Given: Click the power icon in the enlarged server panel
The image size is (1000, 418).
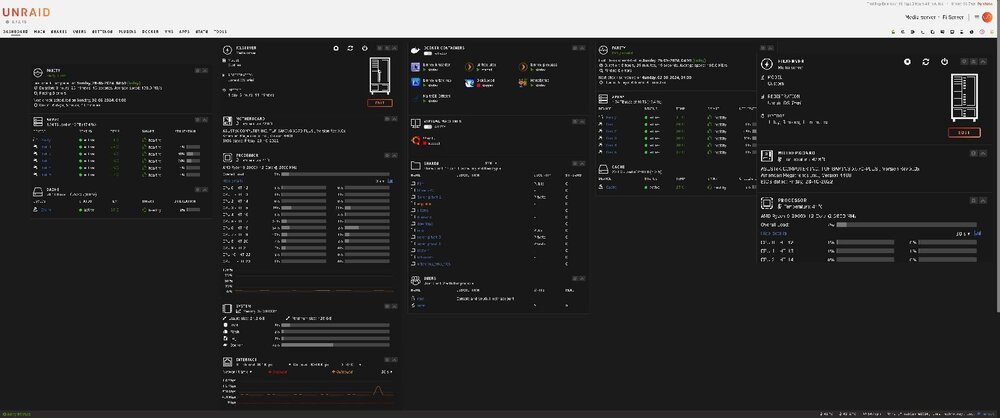Looking at the screenshot, I should click(945, 62).
